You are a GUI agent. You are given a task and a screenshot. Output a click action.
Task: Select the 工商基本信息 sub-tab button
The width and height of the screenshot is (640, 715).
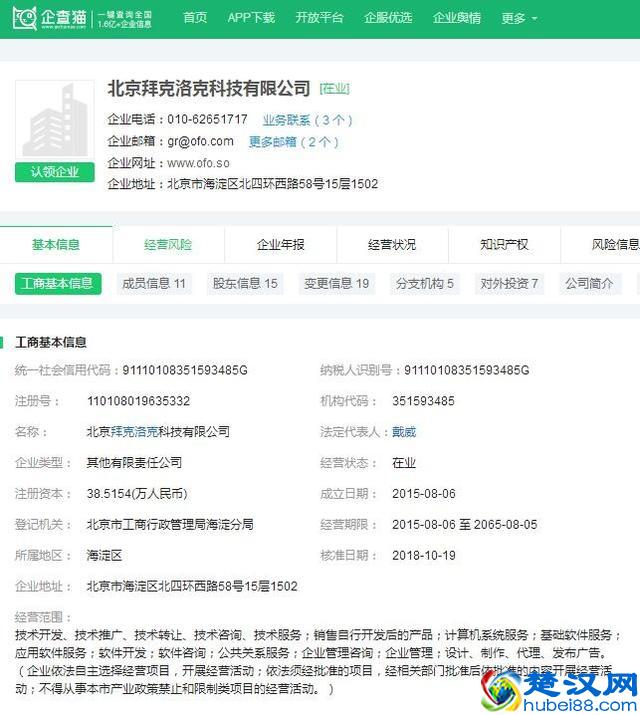58,284
